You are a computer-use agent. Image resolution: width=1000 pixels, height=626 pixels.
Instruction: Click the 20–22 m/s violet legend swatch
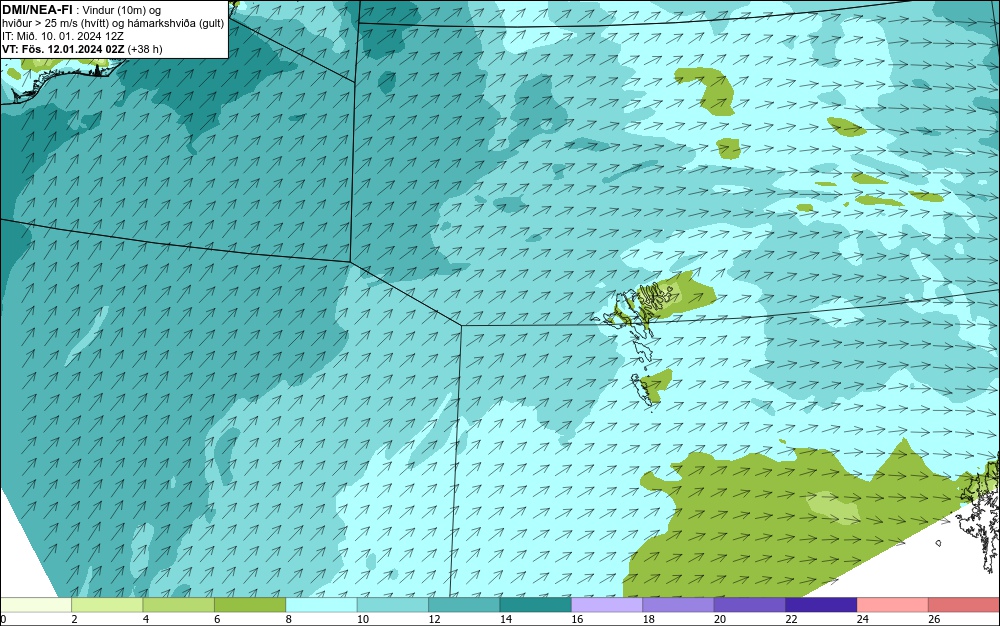pos(750,604)
